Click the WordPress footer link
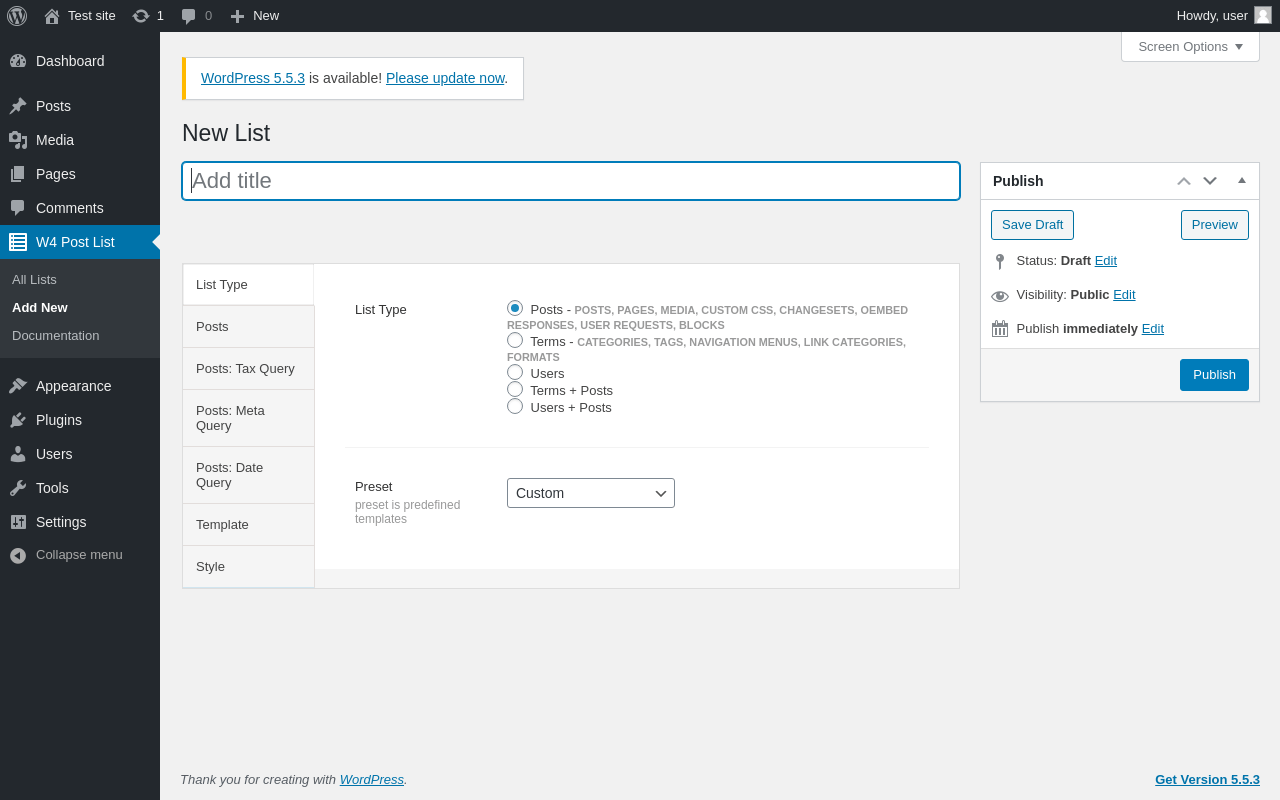Screen dimensions: 1280x800 372,780
